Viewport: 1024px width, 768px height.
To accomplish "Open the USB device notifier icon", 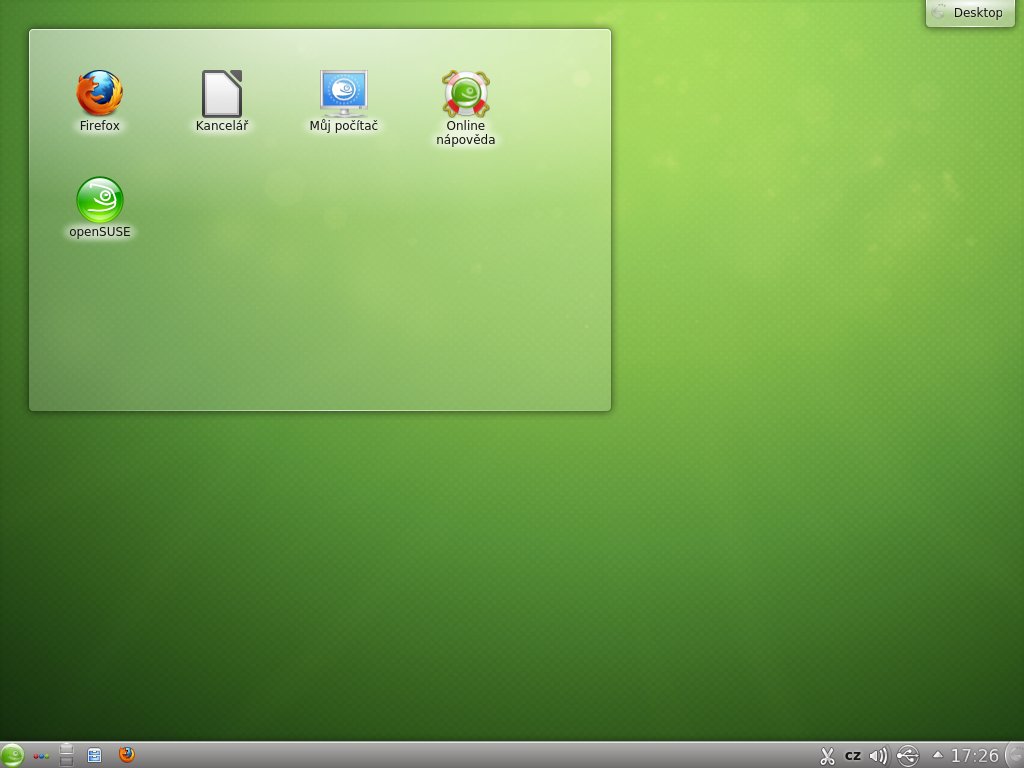I will [908, 756].
